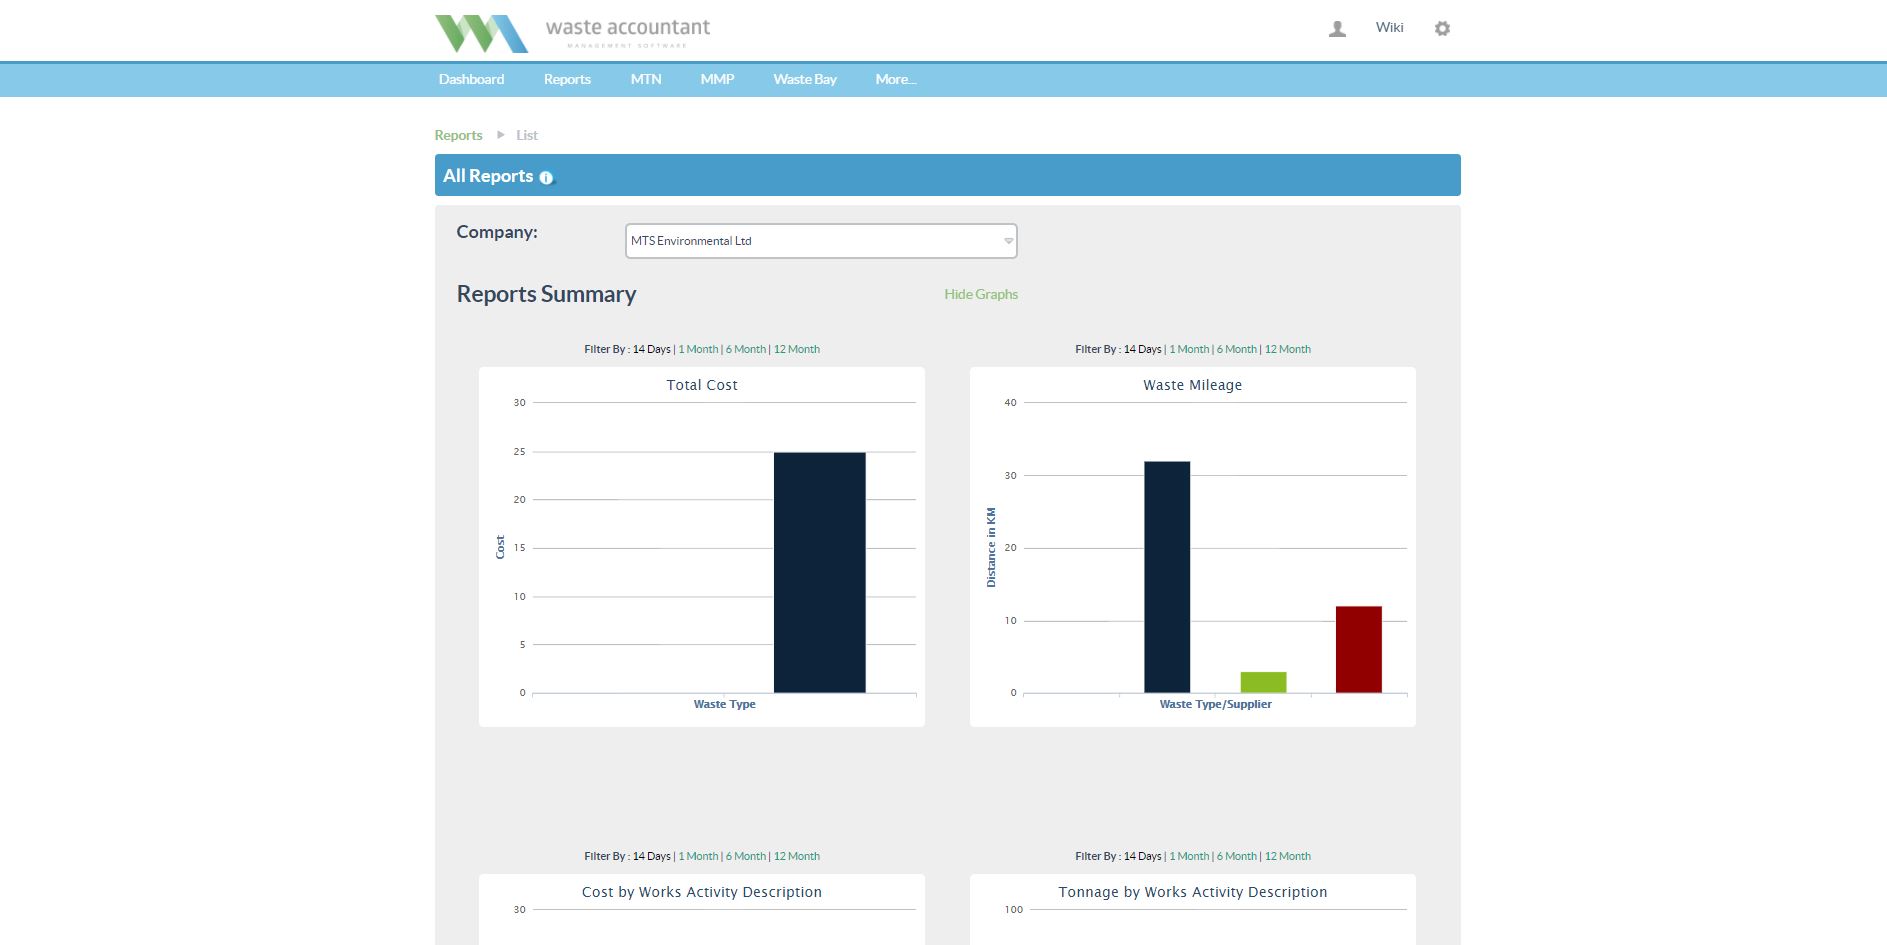This screenshot has height=945, width=1887.
Task: Click info icon beside All Reports
Action: coord(546,178)
